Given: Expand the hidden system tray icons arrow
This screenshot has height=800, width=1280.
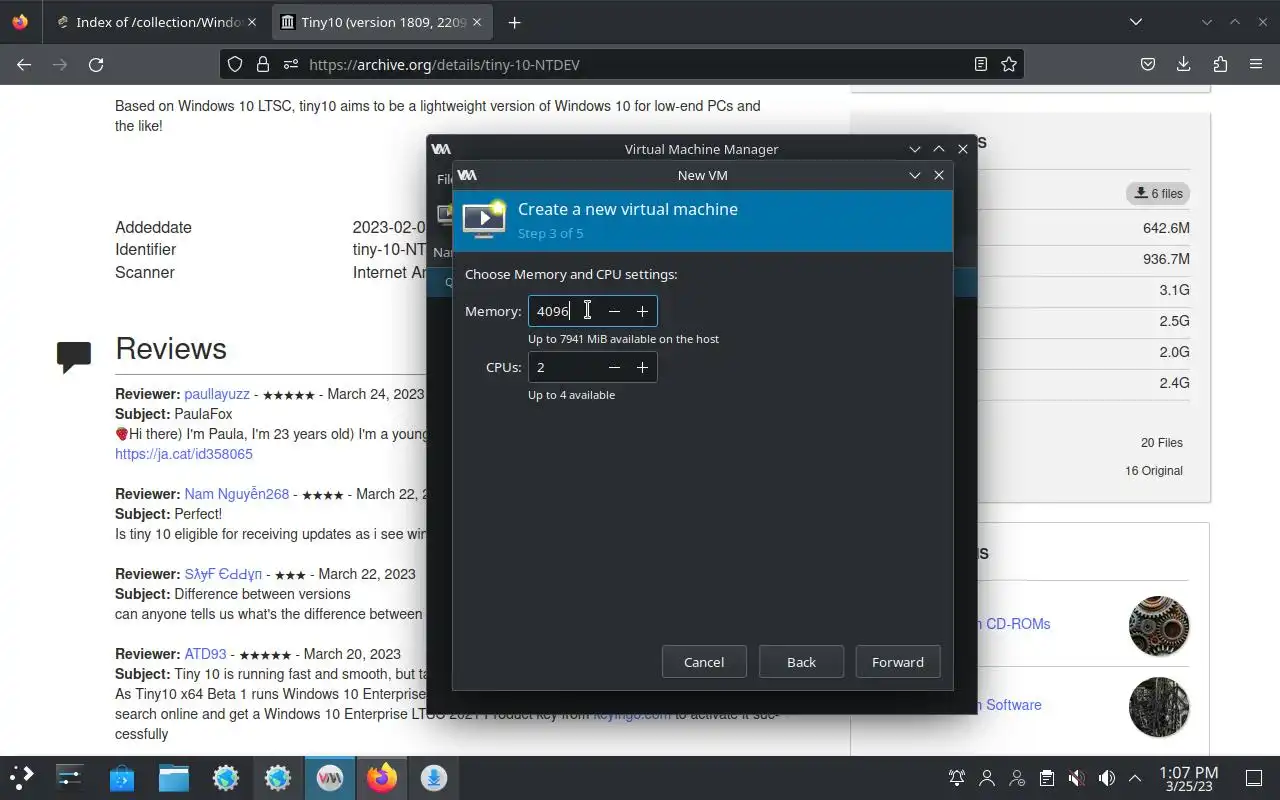Looking at the screenshot, I should coord(1135,778).
